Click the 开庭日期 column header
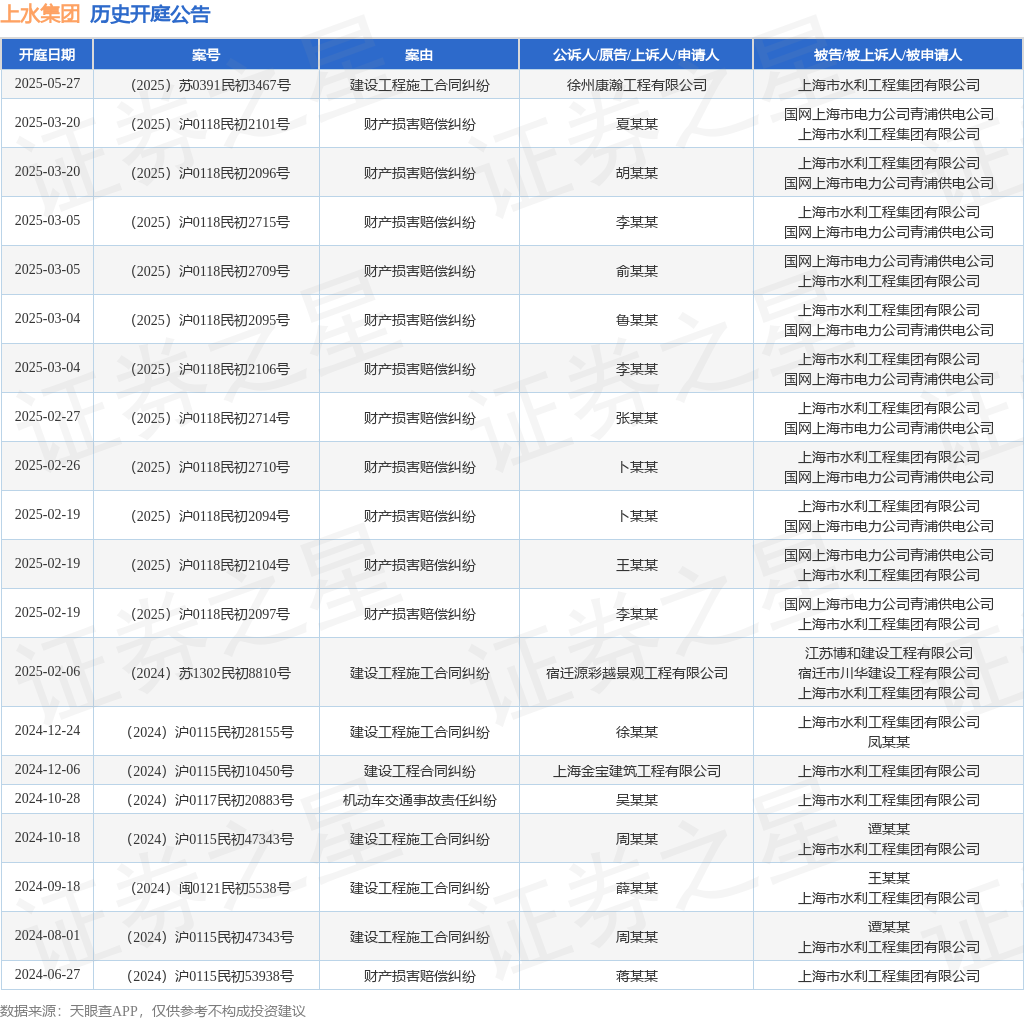The width and height of the screenshot is (1024, 1020). (x=47, y=55)
